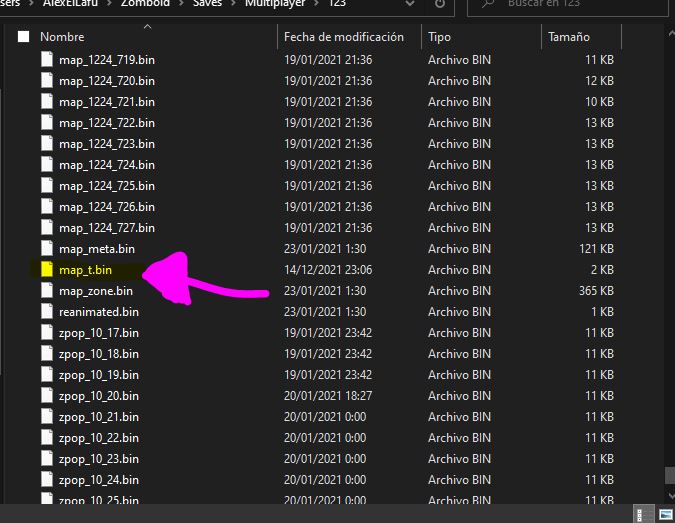Select the file icon of zpop_10_17.bin
The image size is (675, 523).
coord(47,332)
